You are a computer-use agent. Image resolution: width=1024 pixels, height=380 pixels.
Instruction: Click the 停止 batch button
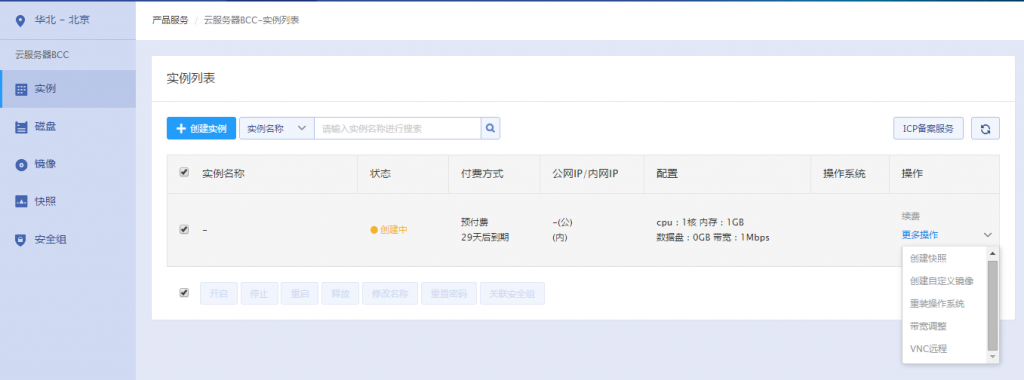259,294
